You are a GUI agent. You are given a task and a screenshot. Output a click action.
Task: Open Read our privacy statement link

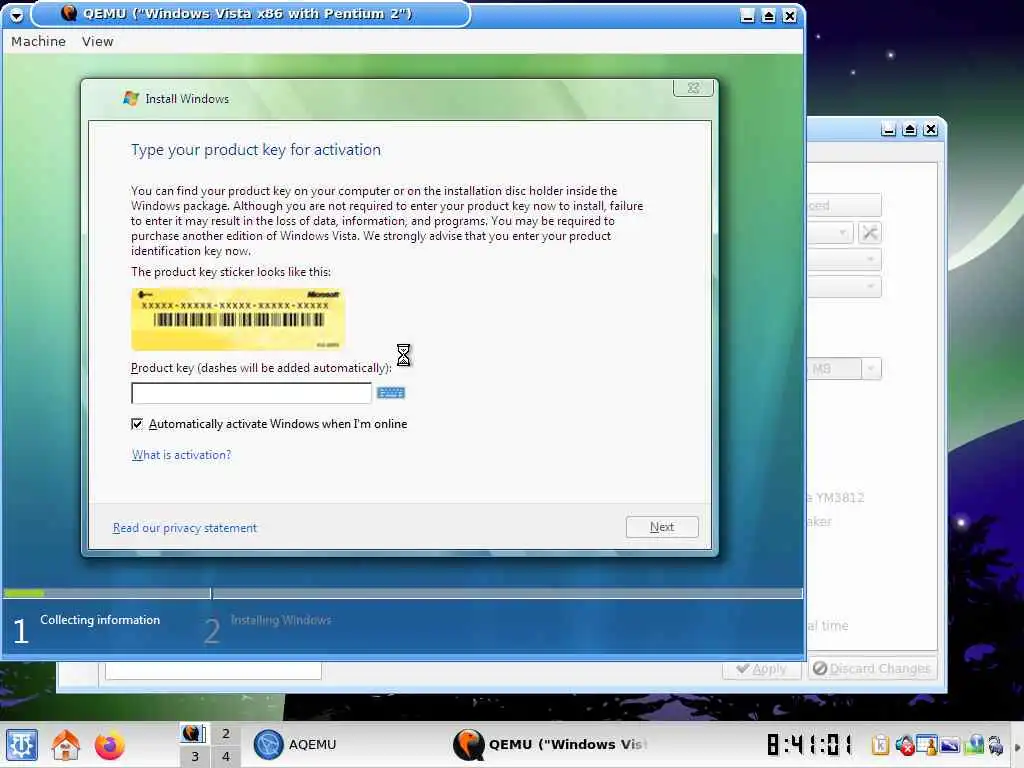[x=185, y=528]
